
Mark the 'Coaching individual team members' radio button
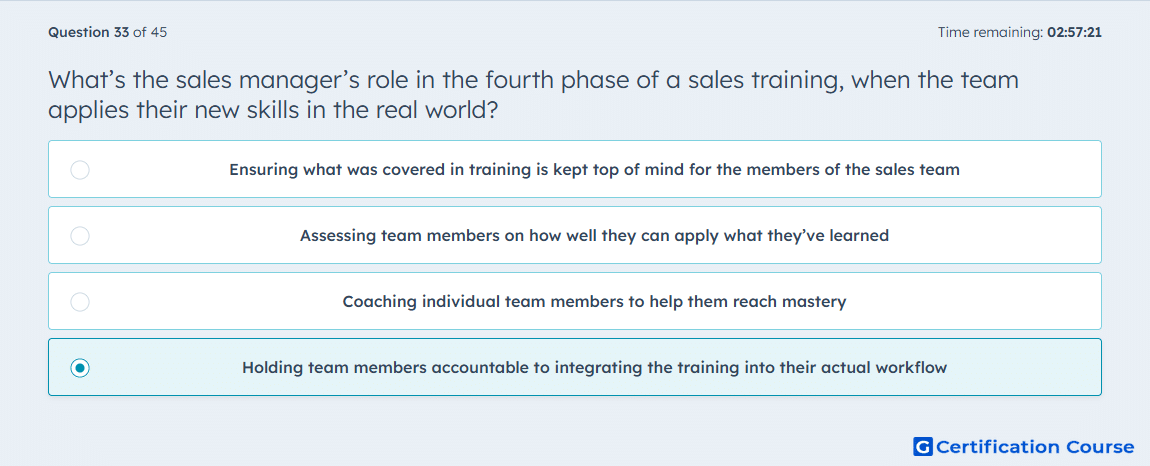tap(80, 302)
